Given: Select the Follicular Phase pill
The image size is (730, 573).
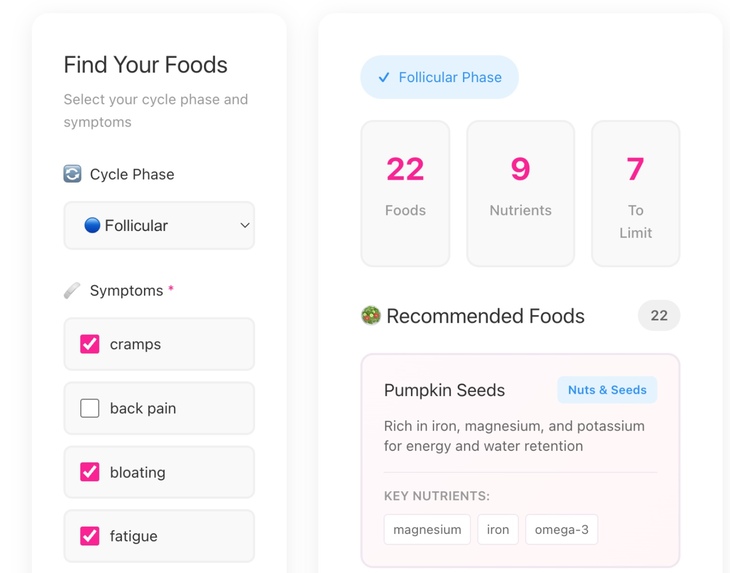Looking at the screenshot, I should 439,77.
